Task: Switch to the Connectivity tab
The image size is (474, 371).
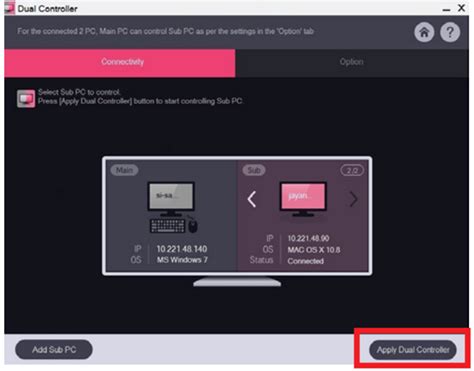Action: (120, 63)
